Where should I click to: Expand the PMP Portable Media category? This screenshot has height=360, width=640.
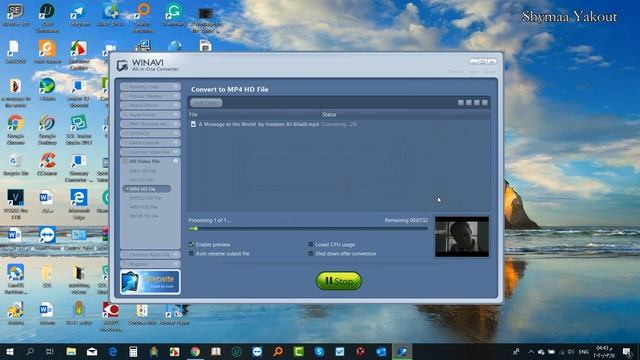tap(150, 124)
